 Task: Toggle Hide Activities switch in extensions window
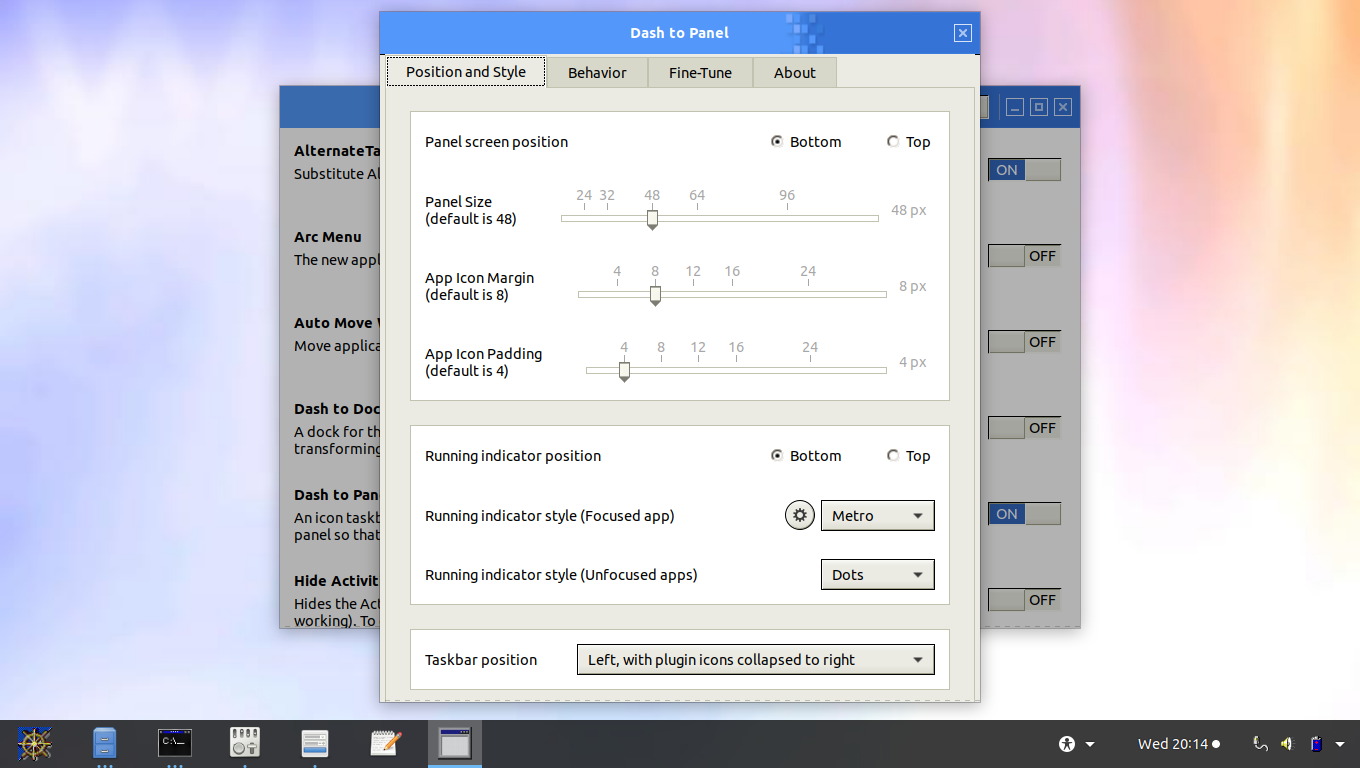point(1024,600)
